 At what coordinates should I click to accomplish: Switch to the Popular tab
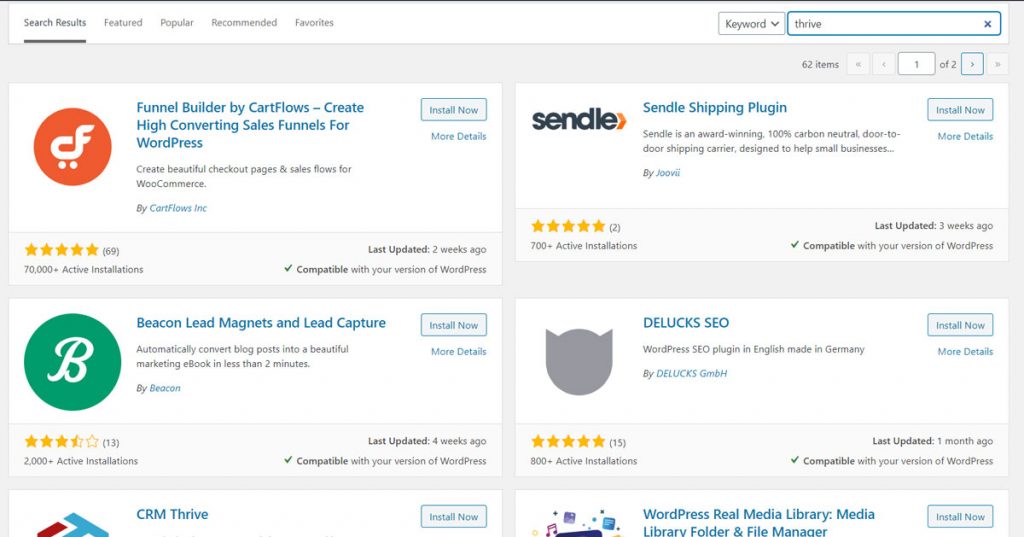coord(177,22)
